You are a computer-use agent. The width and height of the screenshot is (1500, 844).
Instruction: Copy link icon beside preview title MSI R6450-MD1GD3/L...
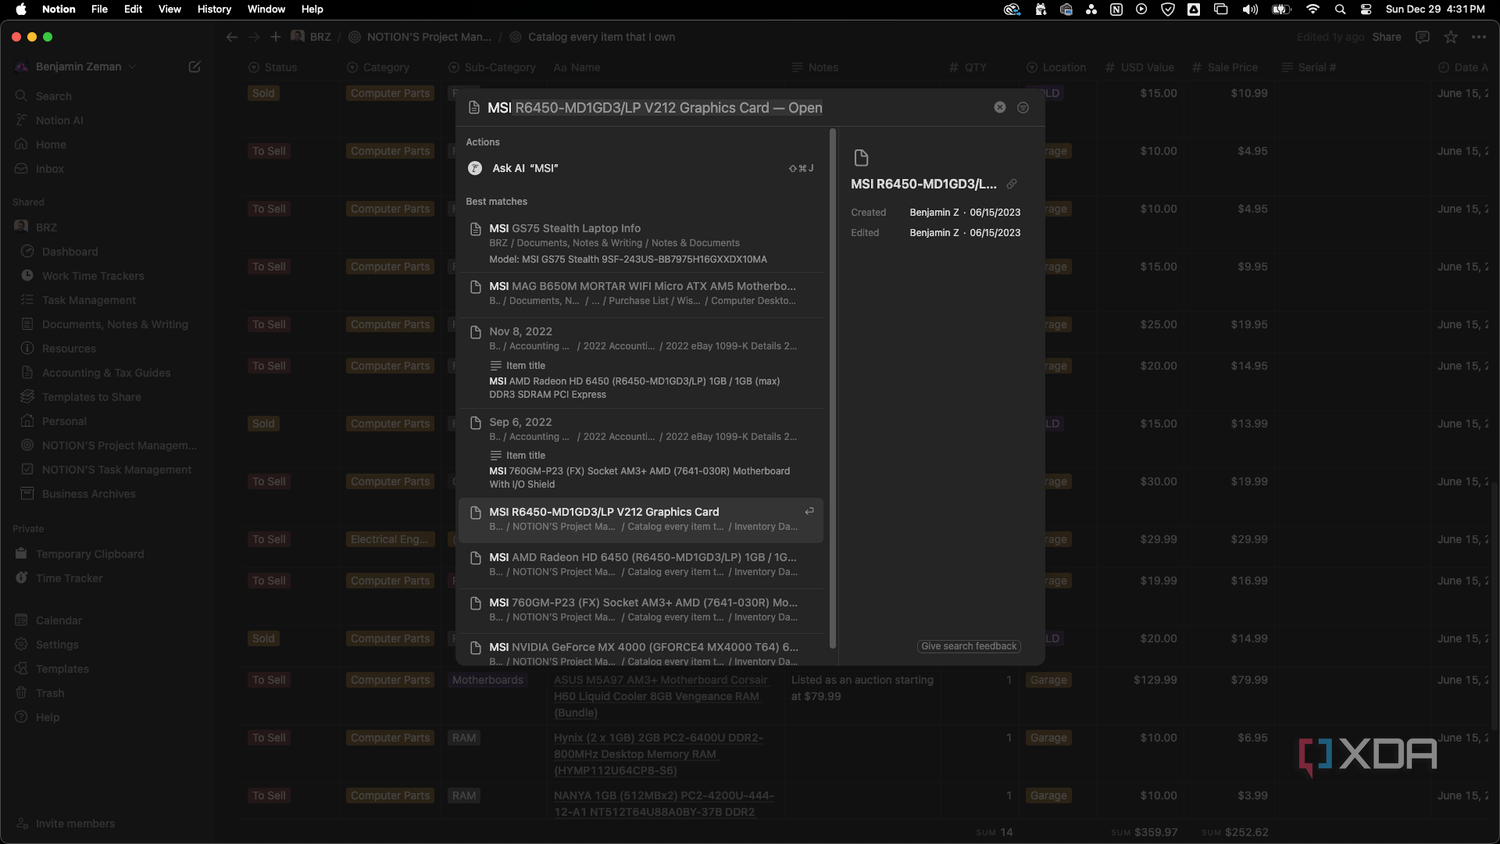1012,184
